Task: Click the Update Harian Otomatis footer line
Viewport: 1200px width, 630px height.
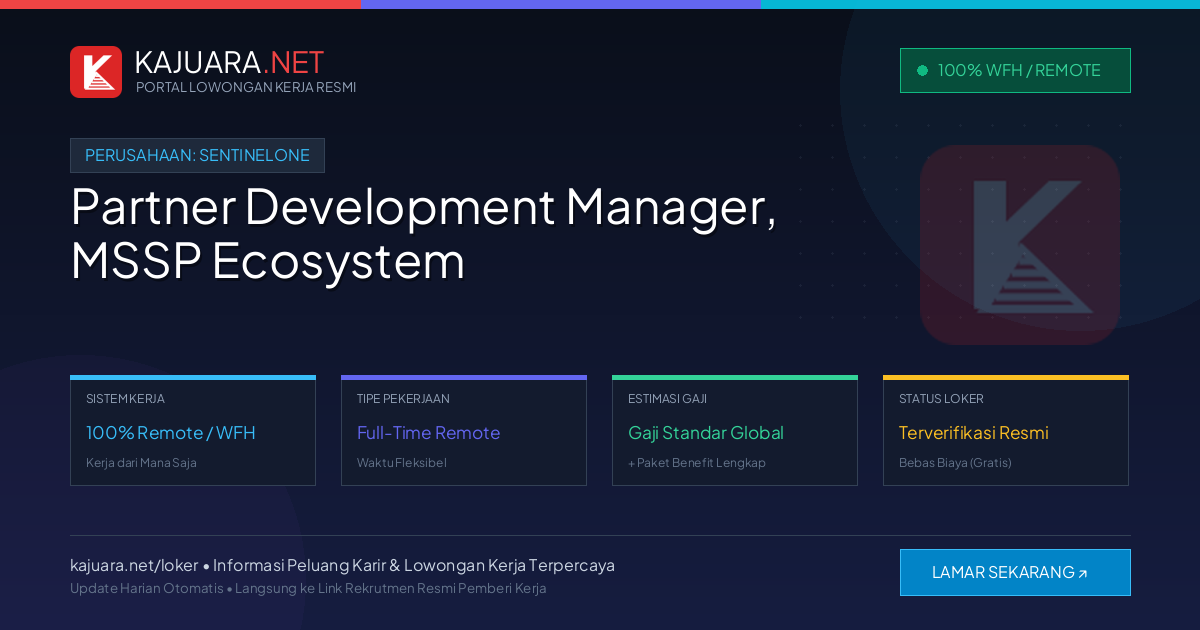Action: (x=308, y=588)
